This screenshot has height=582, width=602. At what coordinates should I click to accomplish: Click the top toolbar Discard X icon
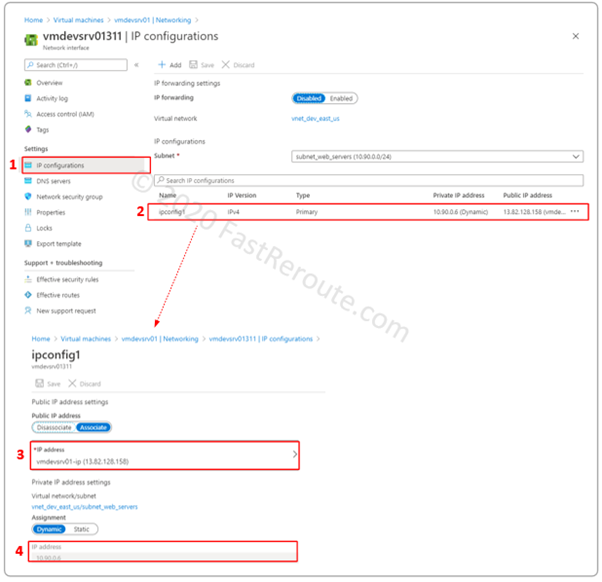(x=226, y=64)
